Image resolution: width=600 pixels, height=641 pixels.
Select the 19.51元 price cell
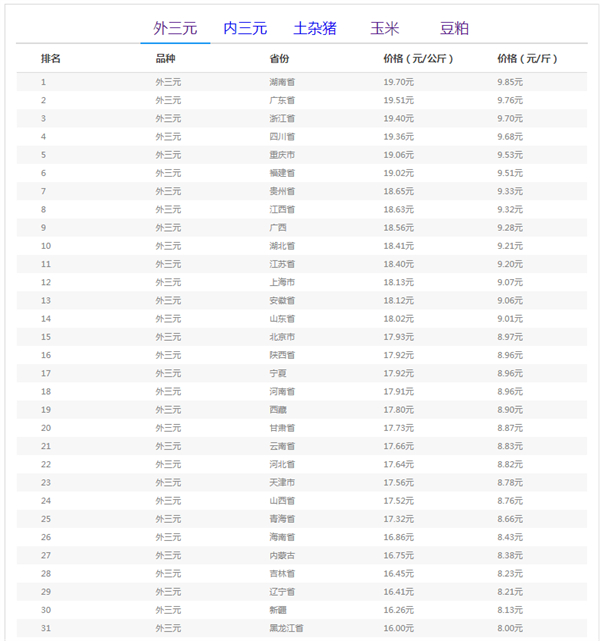point(399,100)
